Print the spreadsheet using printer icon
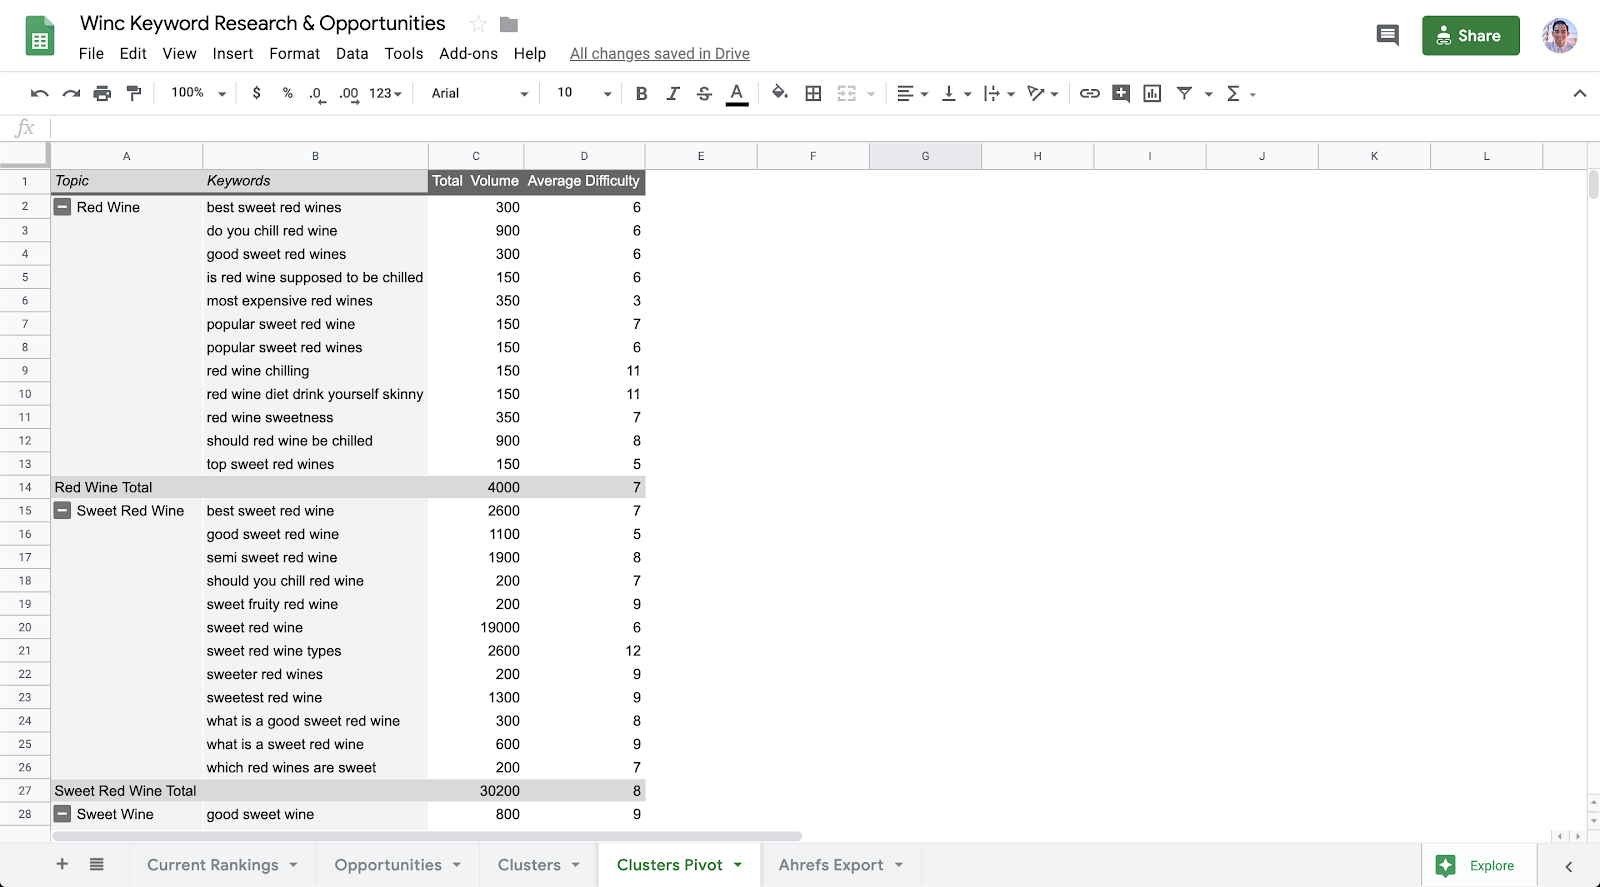 click(x=102, y=93)
